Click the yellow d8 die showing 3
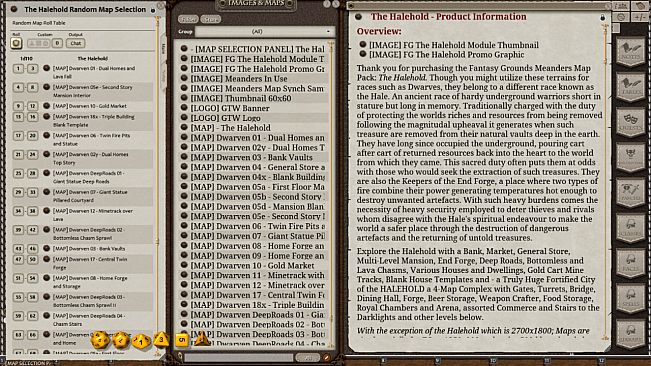This screenshot has width=651, height=366. [x=161, y=340]
